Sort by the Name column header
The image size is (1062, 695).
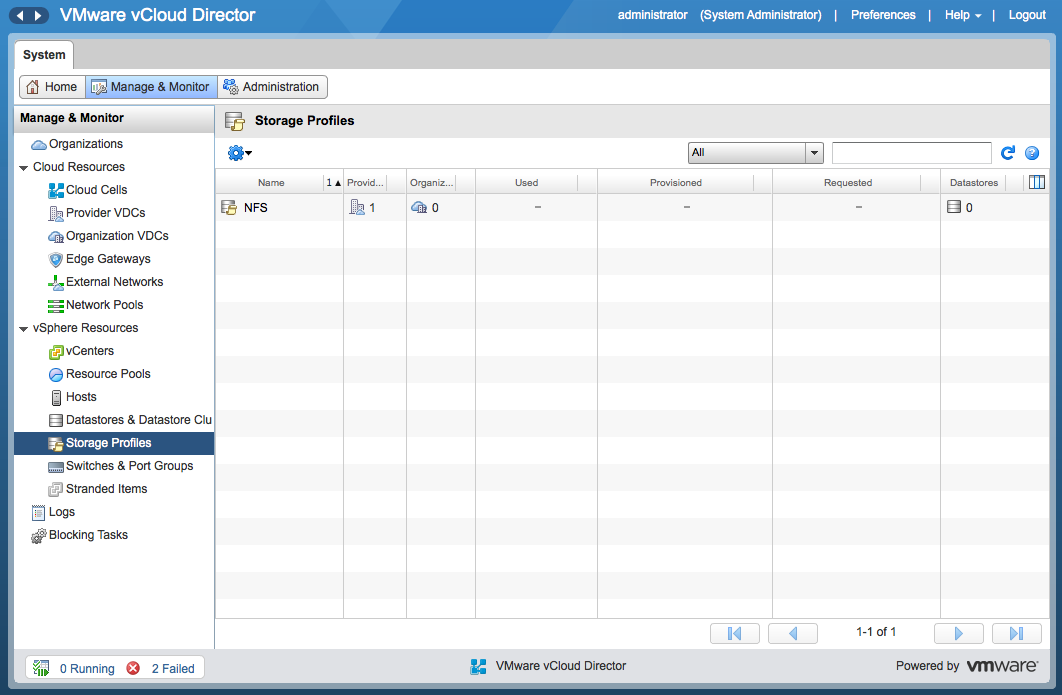[271, 182]
